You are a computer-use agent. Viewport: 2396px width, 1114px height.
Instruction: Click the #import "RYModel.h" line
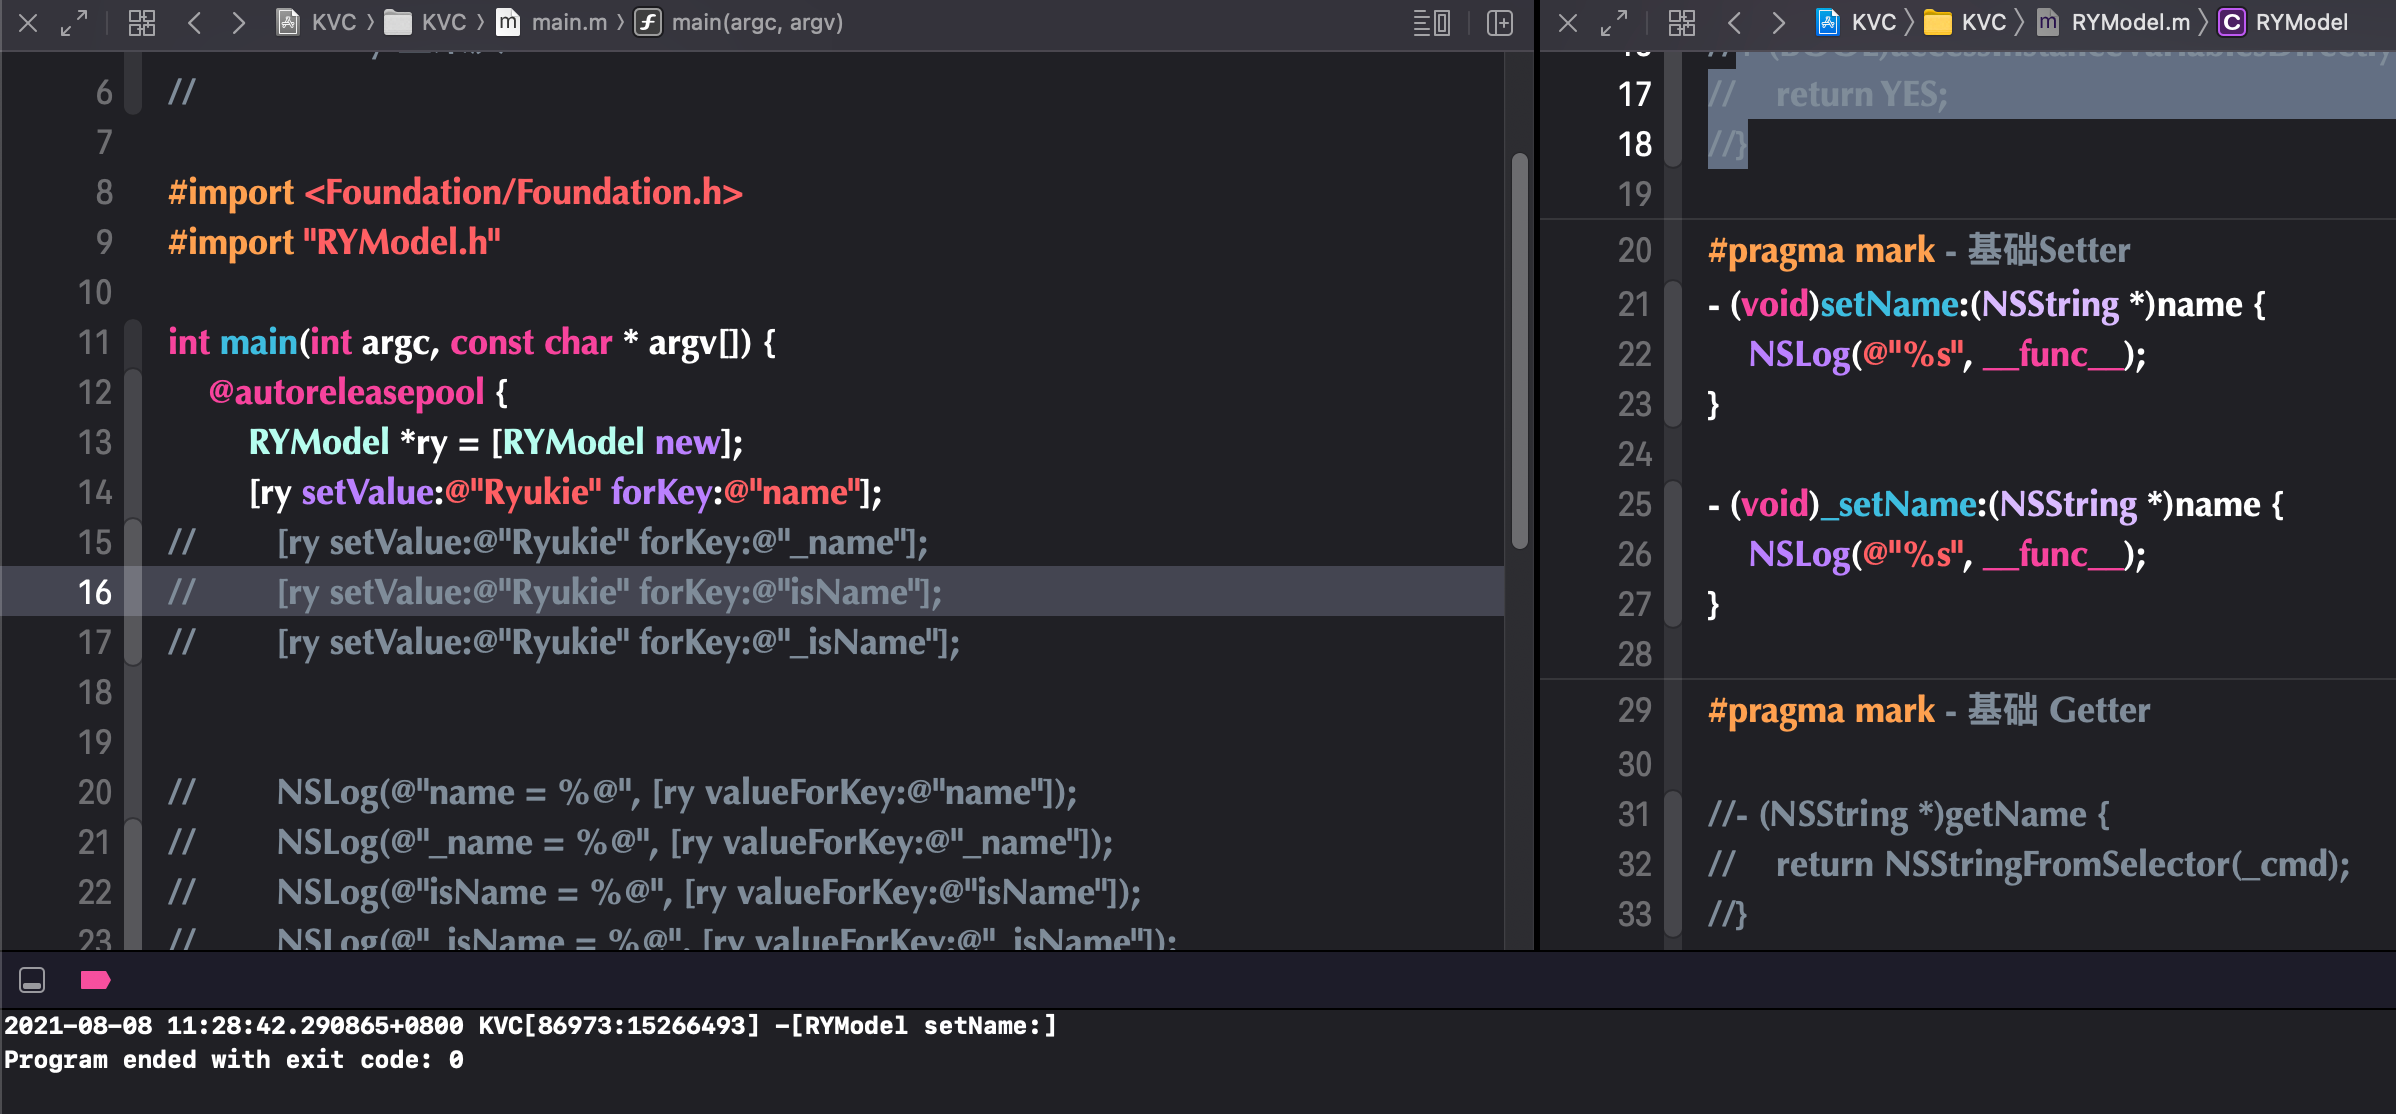coord(334,242)
